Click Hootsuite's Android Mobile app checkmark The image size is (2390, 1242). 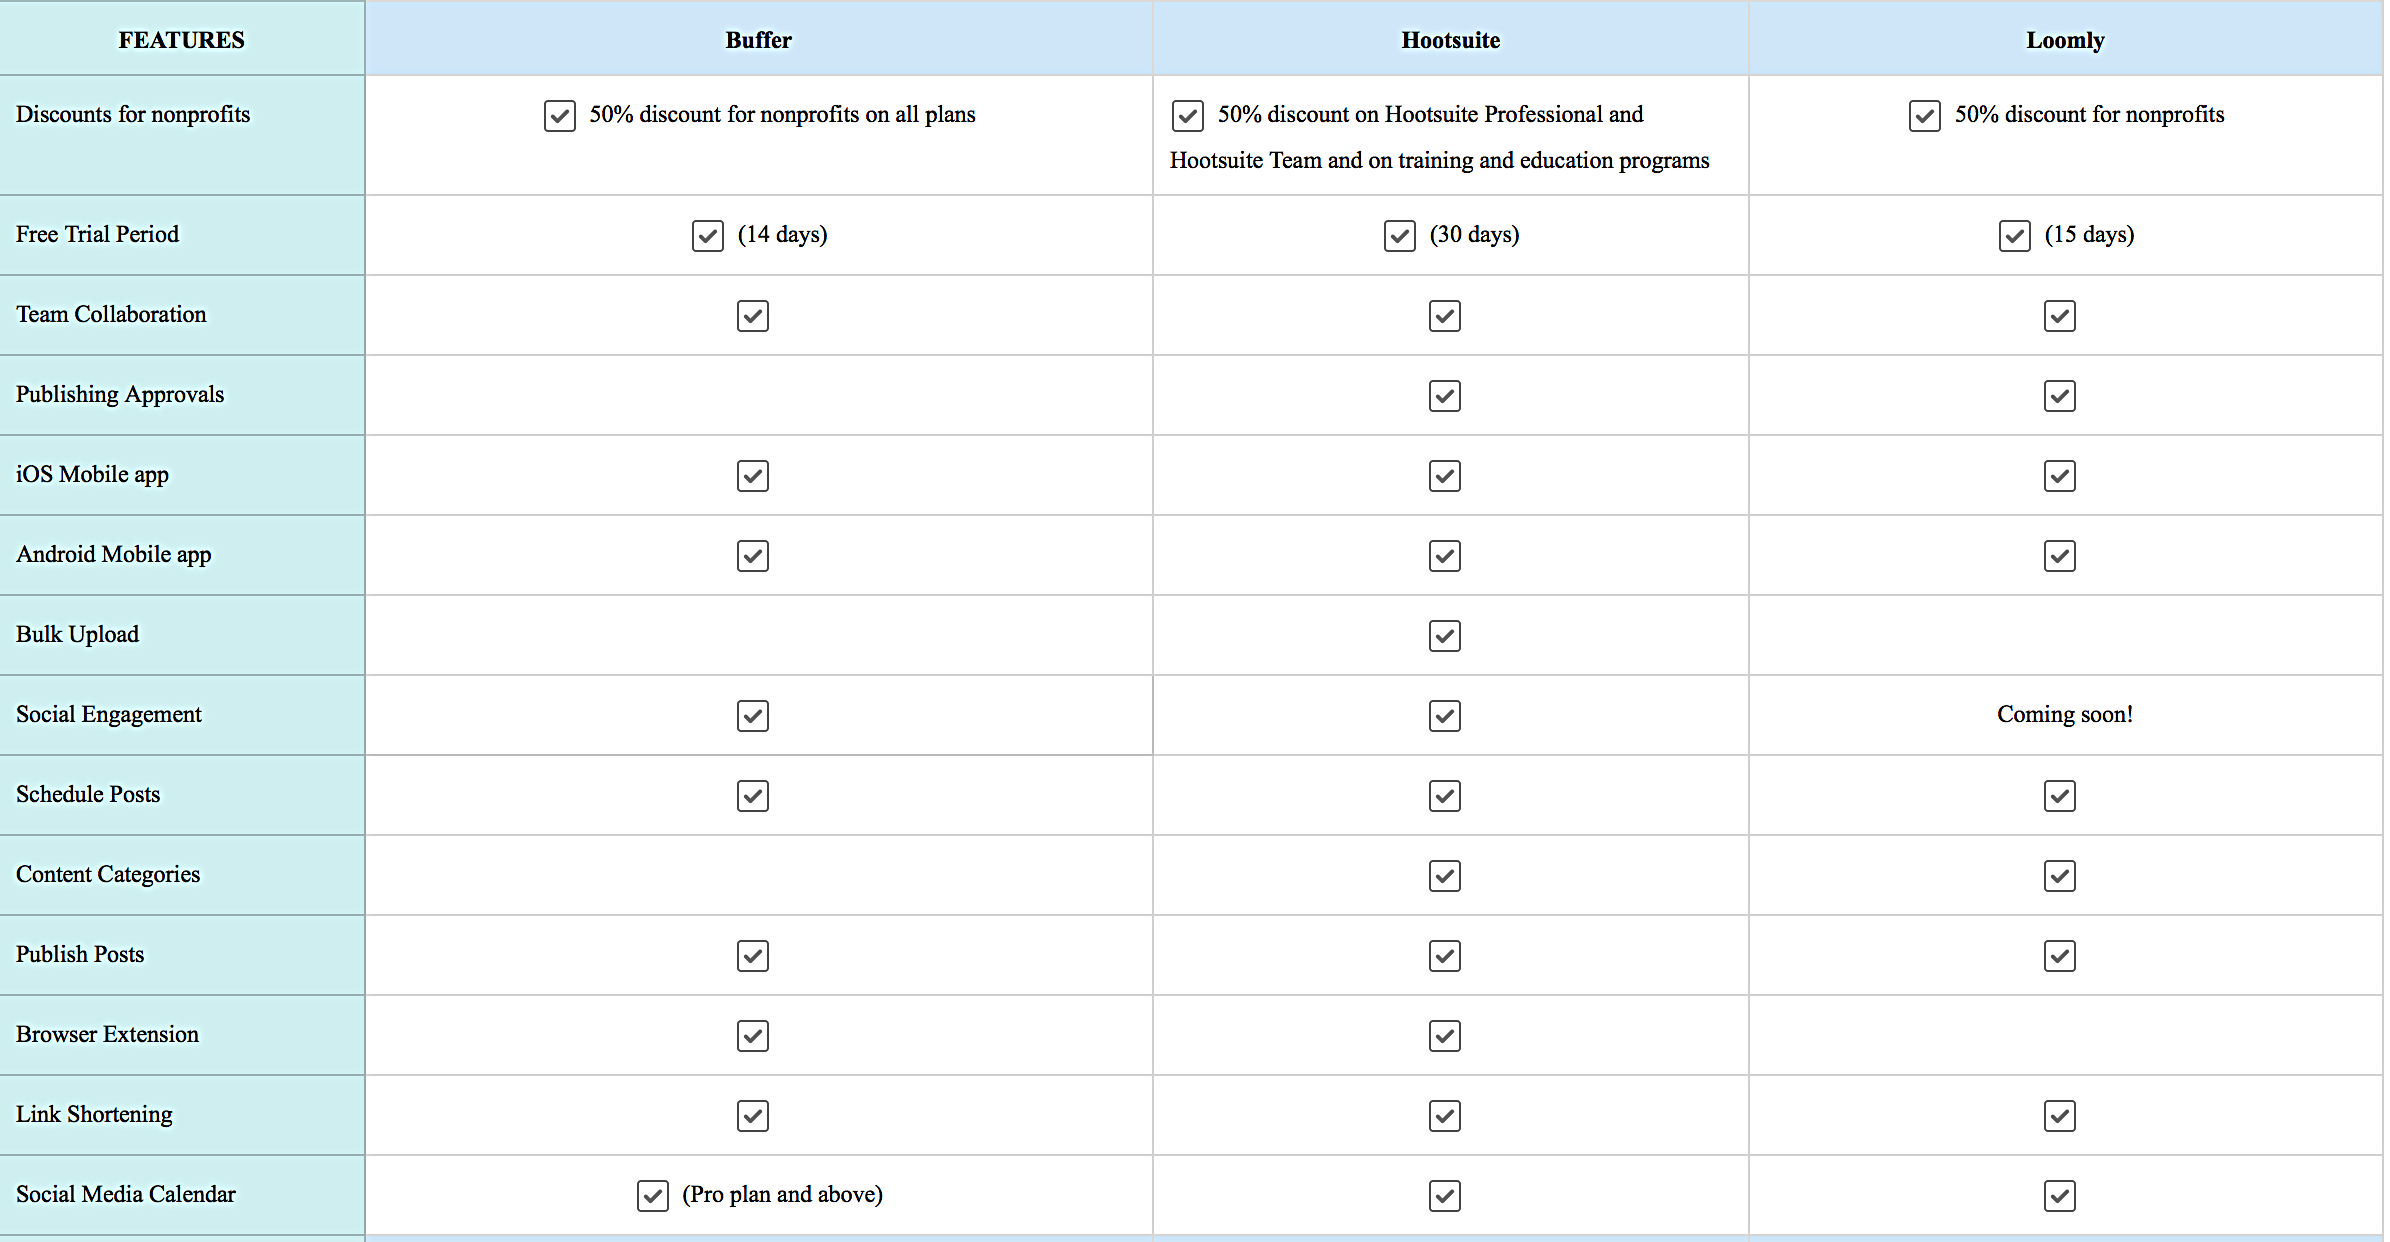pos(1445,556)
